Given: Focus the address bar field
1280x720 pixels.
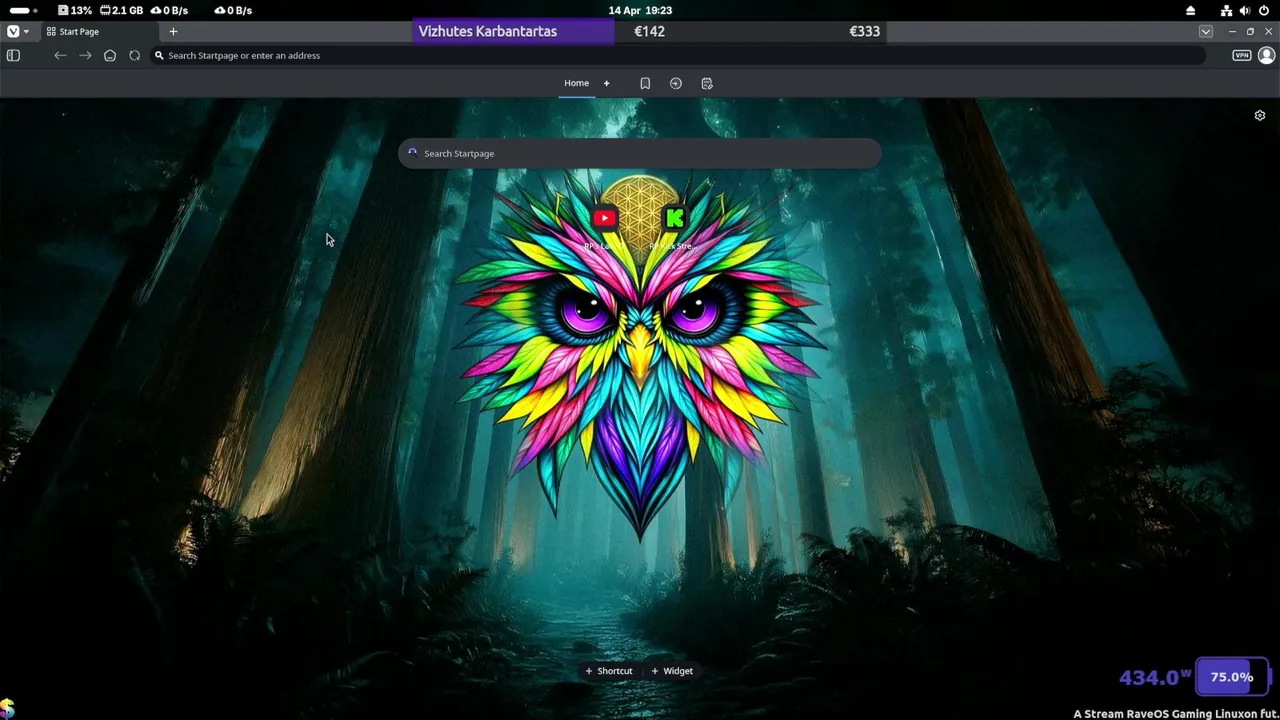Looking at the screenshot, I should point(678,55).
